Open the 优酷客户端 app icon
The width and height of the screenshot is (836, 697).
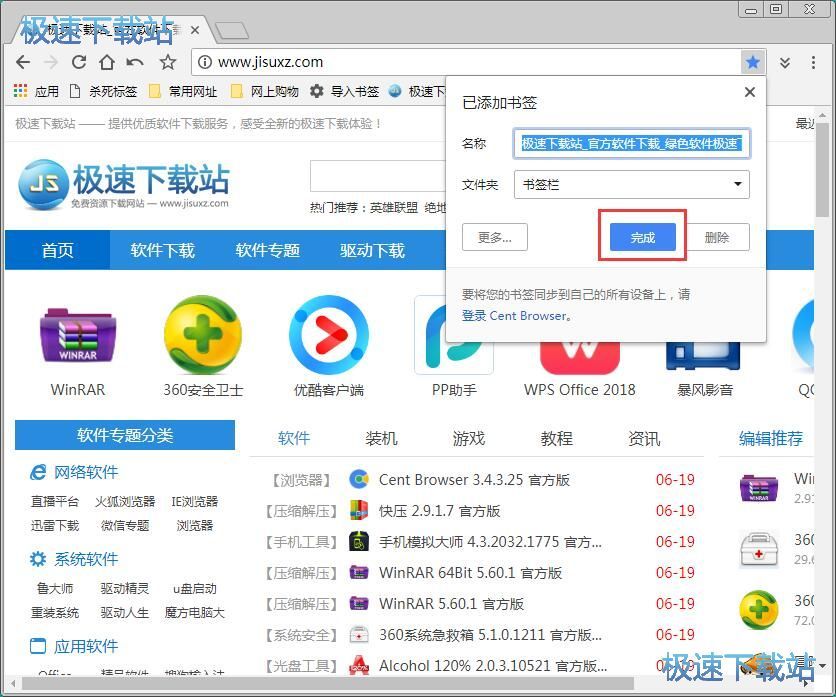click(x=328, y=335)
